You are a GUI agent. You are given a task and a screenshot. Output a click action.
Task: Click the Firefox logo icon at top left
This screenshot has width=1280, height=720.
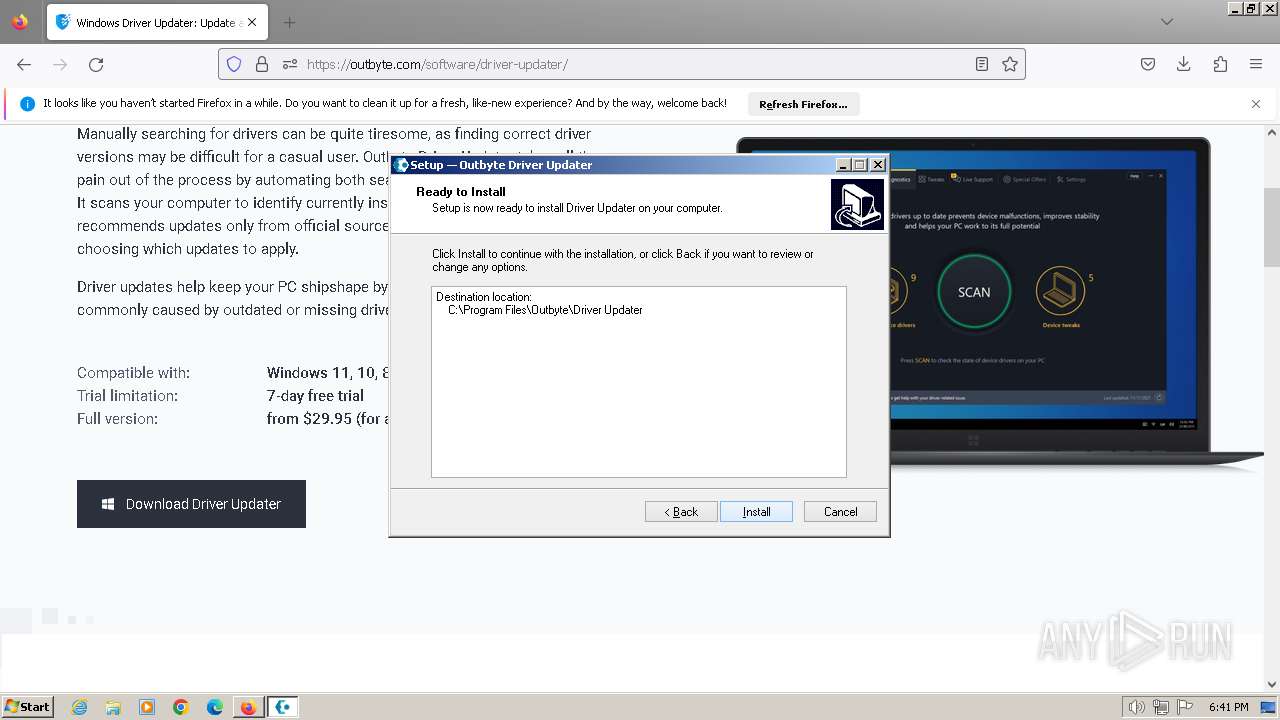(x=20, y=22)
